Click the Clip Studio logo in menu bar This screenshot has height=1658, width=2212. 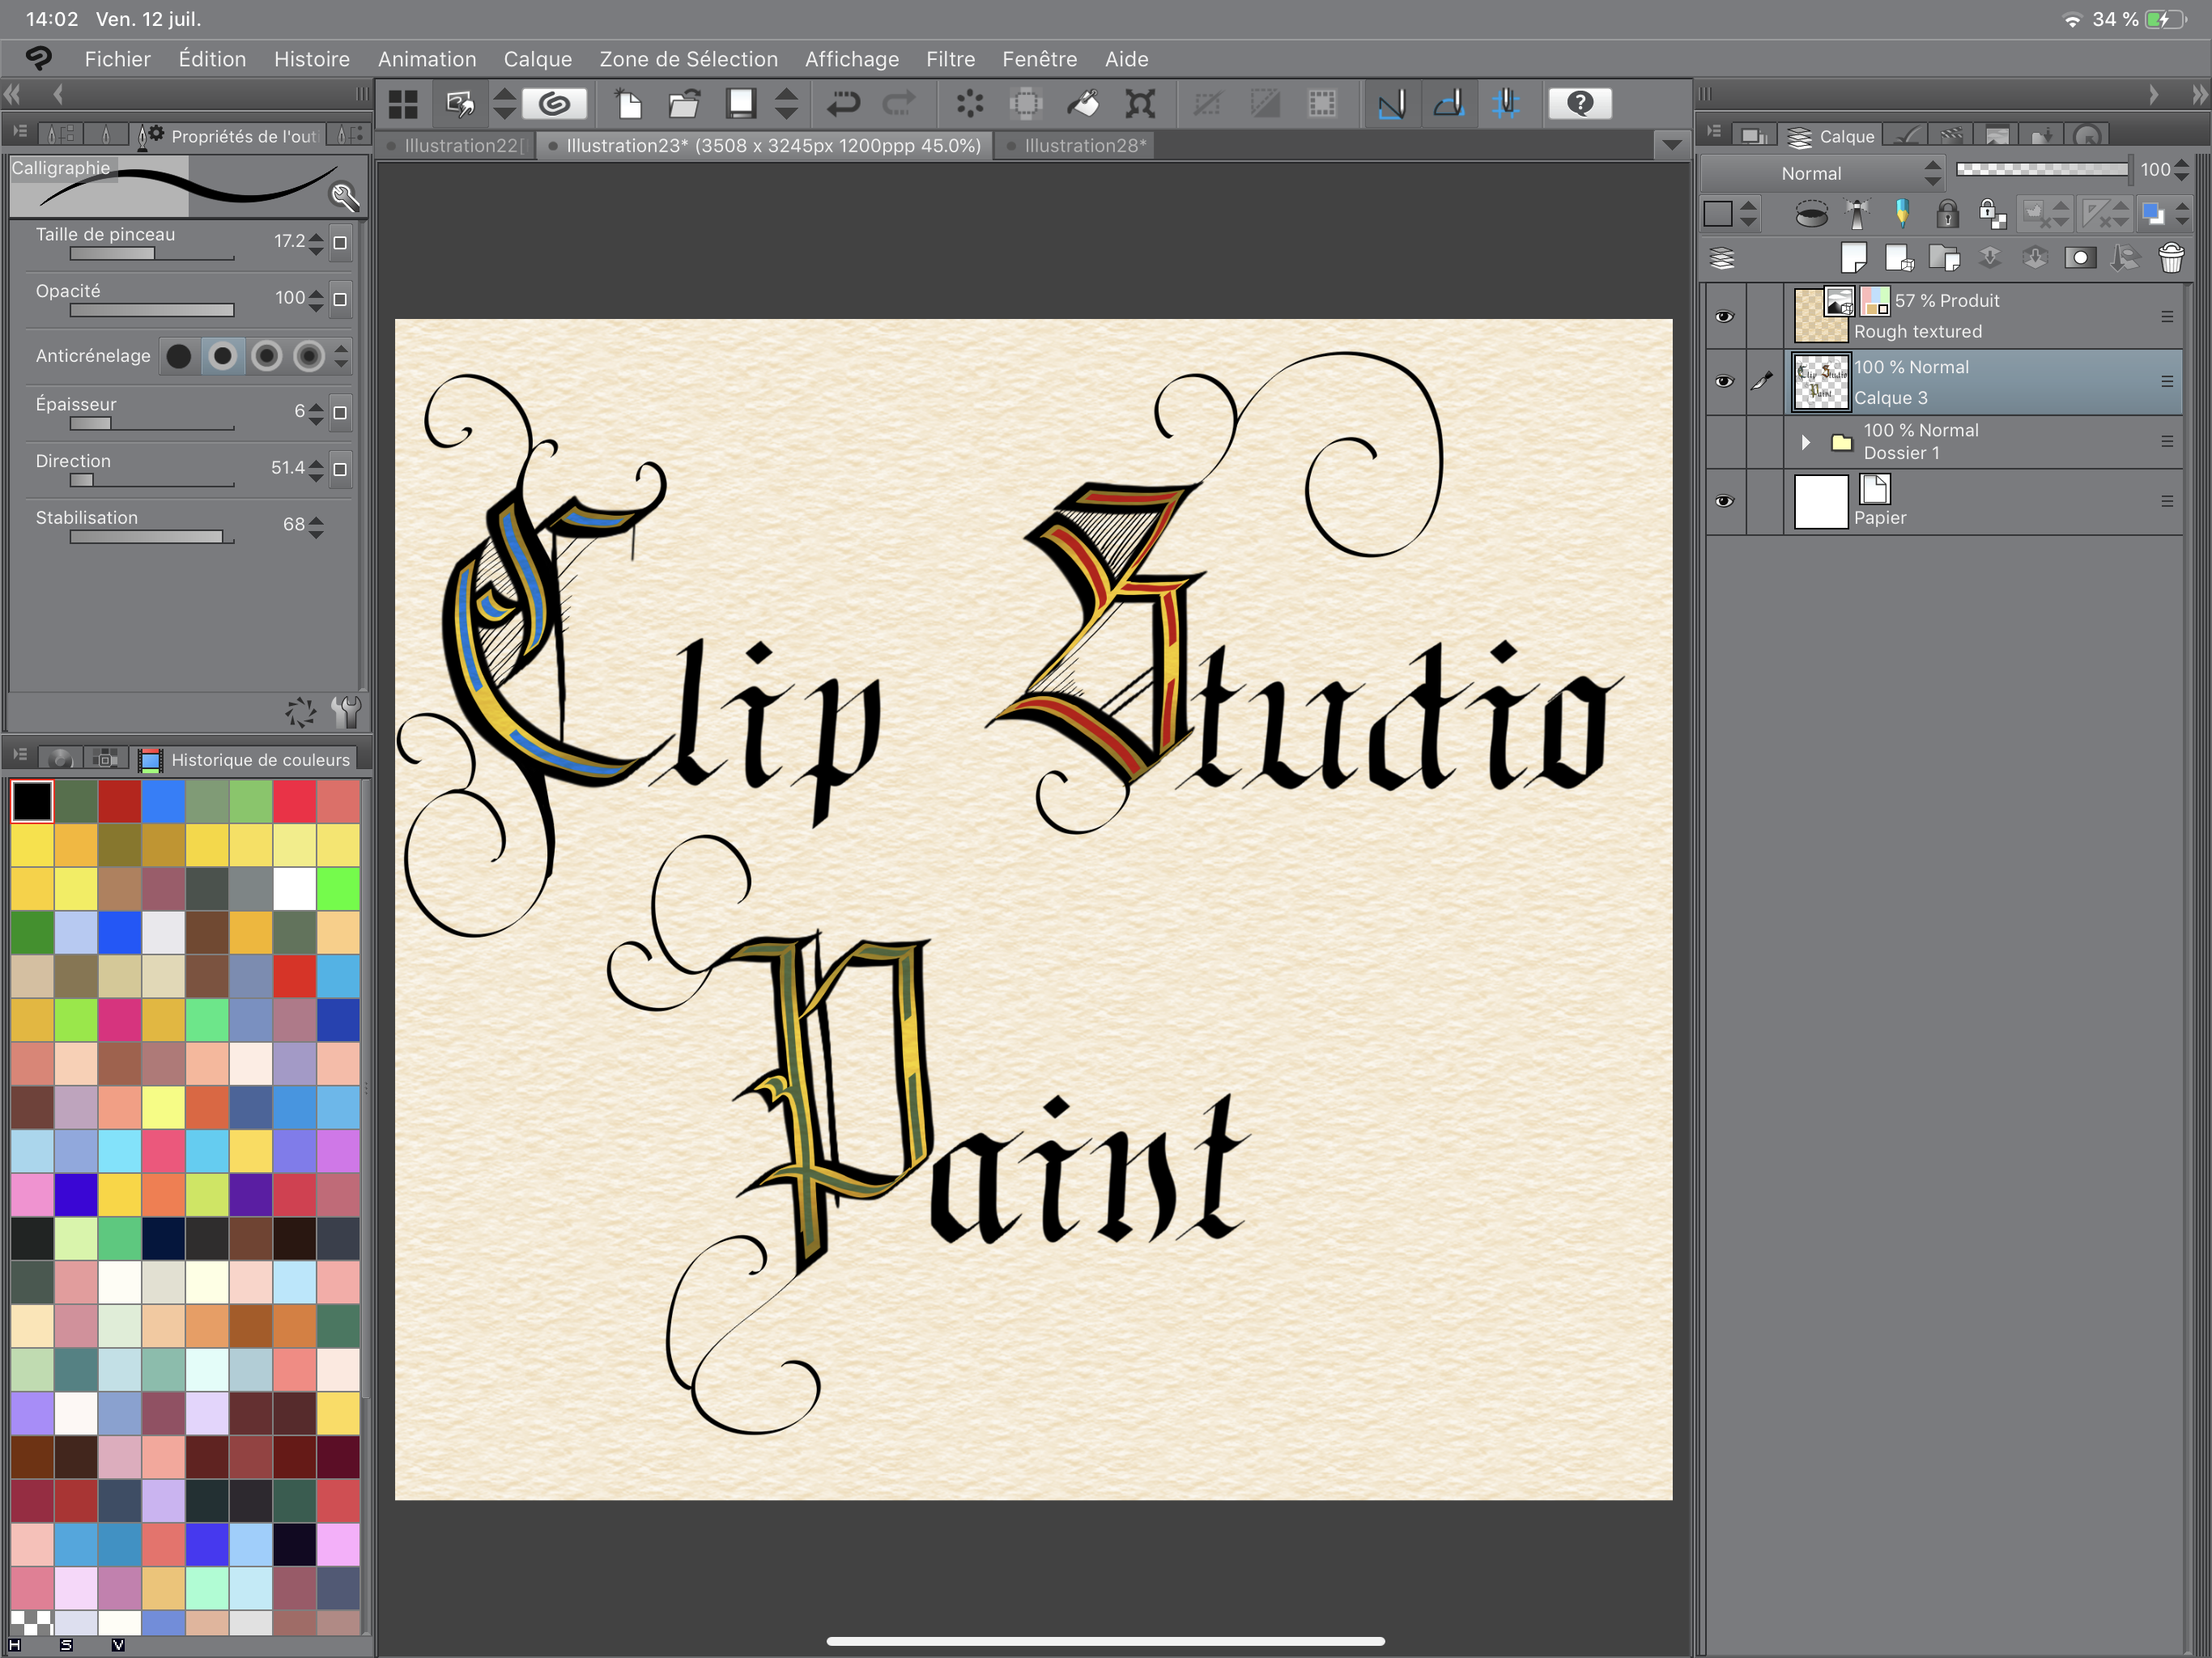coord(38,59)
